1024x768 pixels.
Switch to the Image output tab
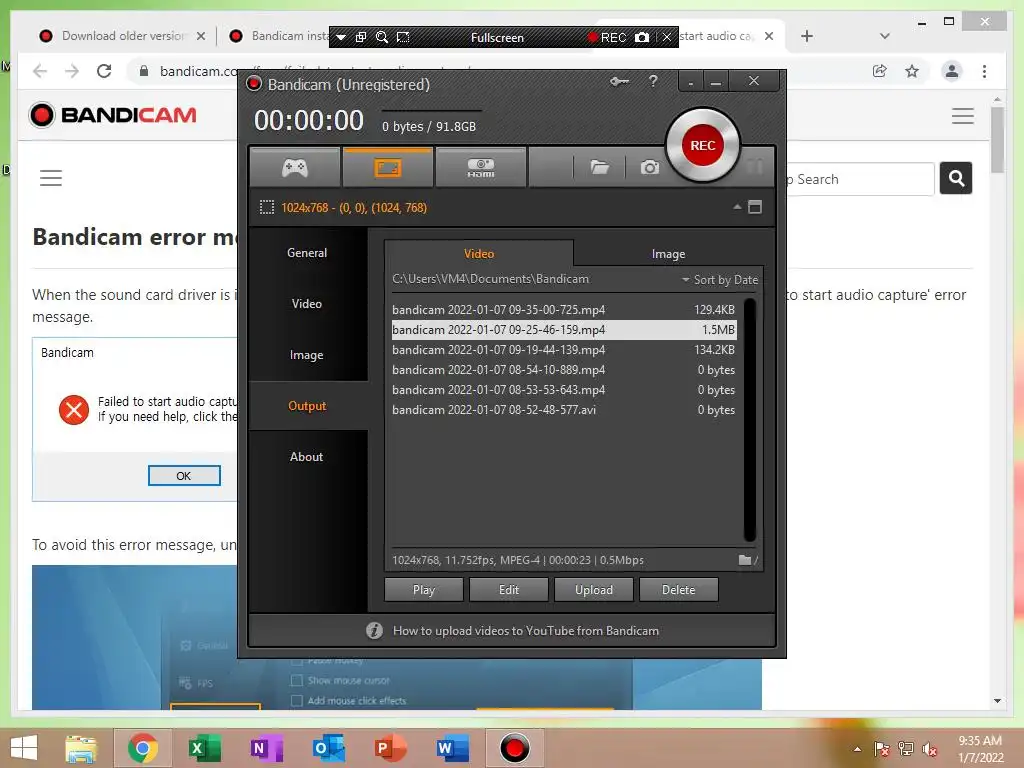[x=668, y=253]
